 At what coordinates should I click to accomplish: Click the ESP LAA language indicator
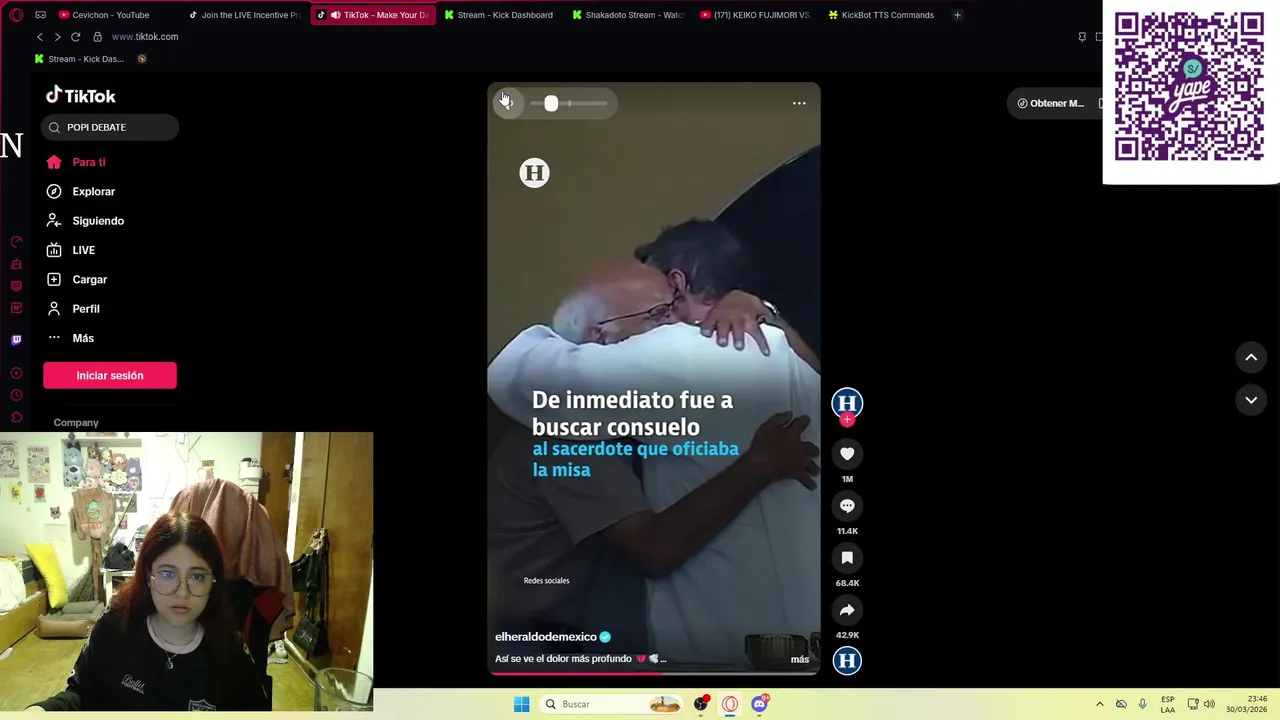click(1168, 704)
